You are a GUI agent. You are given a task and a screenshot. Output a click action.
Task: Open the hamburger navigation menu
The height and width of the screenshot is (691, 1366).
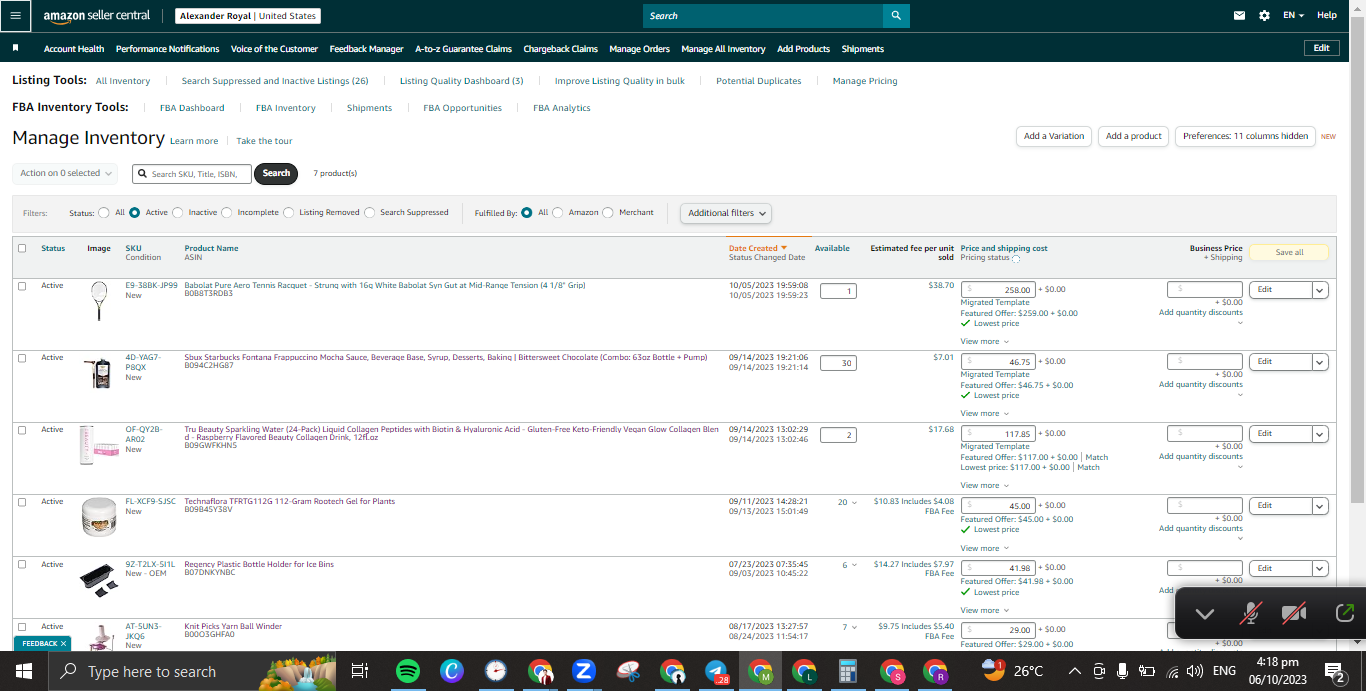pos(15,15)
